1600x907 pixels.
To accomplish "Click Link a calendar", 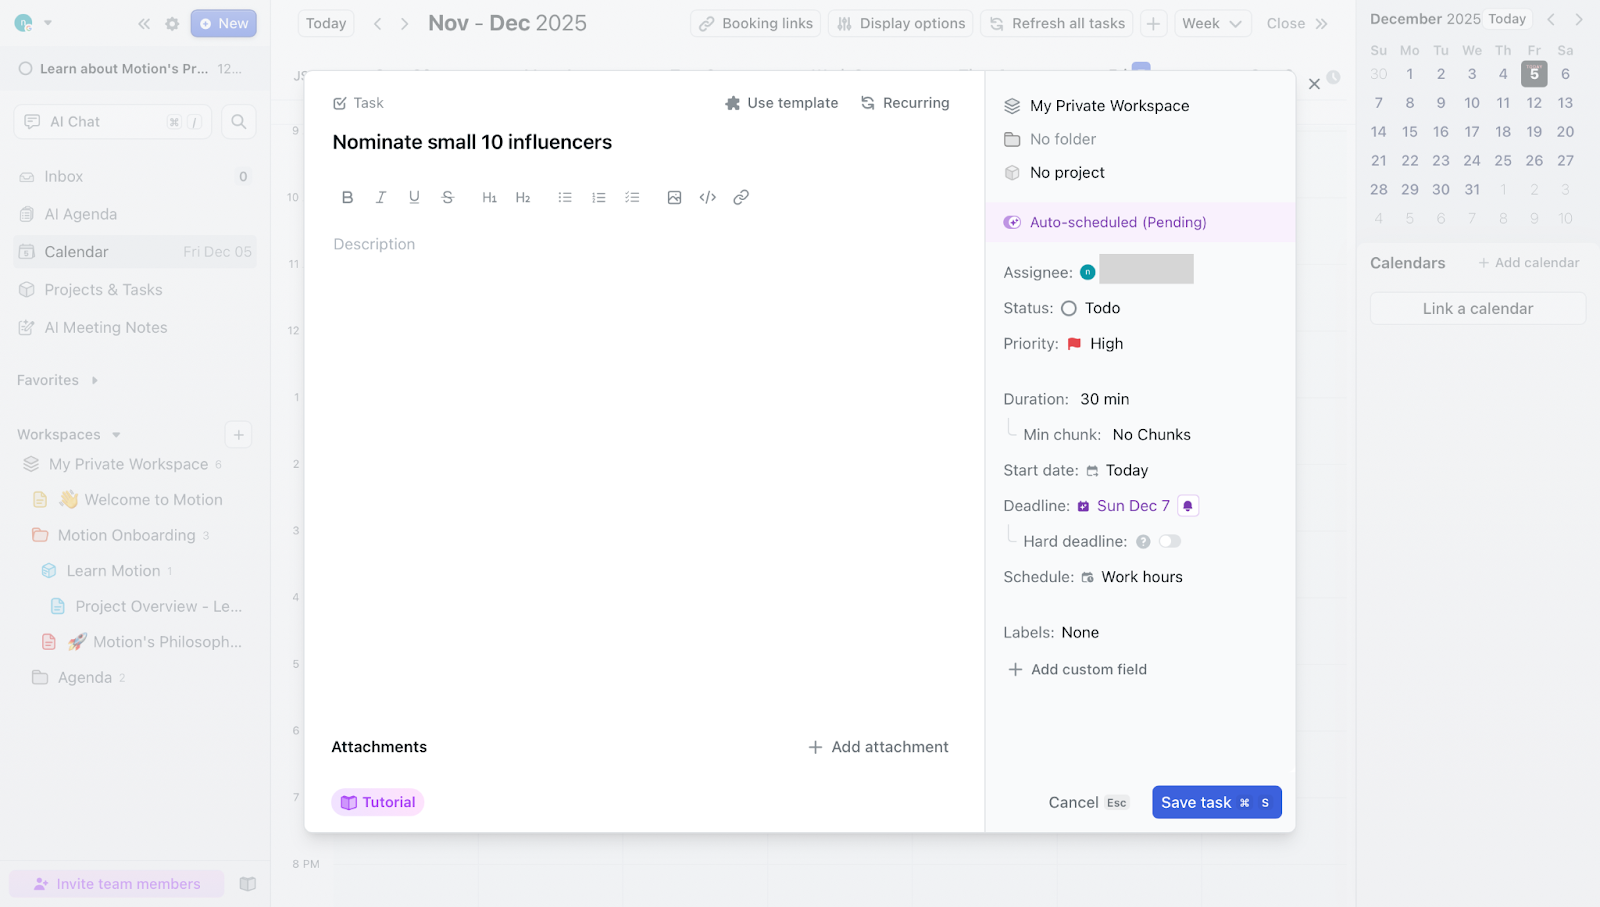I will (1477, 307).
